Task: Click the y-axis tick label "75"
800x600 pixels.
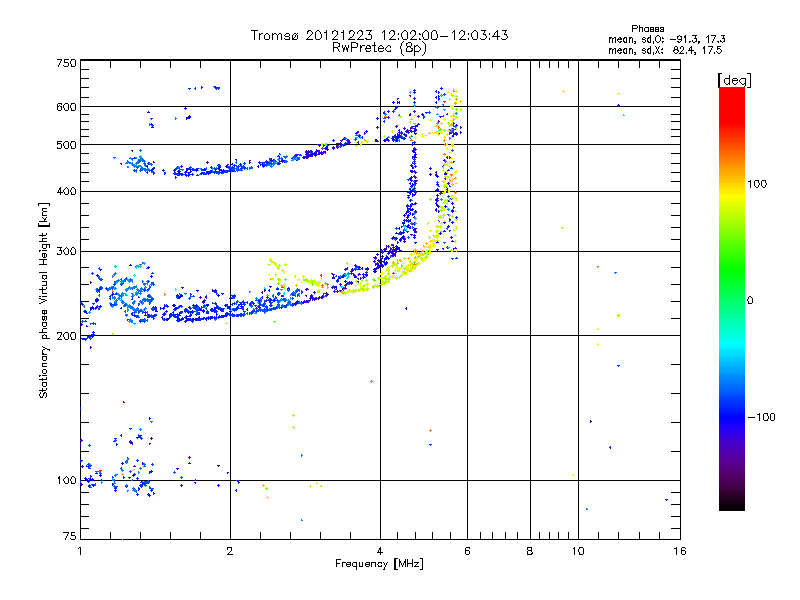Action: (x=70, y=536)
